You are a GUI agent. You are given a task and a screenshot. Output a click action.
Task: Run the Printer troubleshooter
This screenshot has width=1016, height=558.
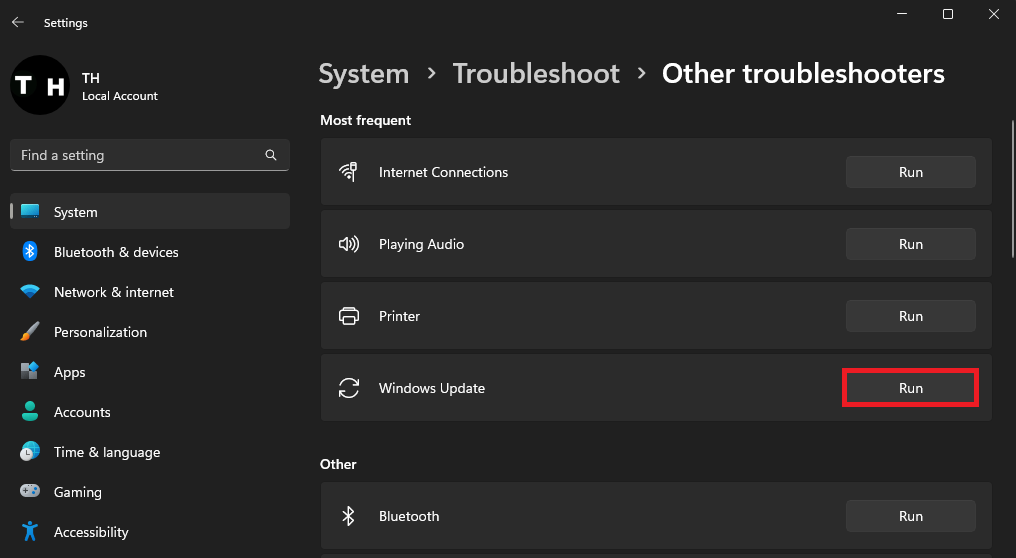pyautogui.click(x=910, y=316)
